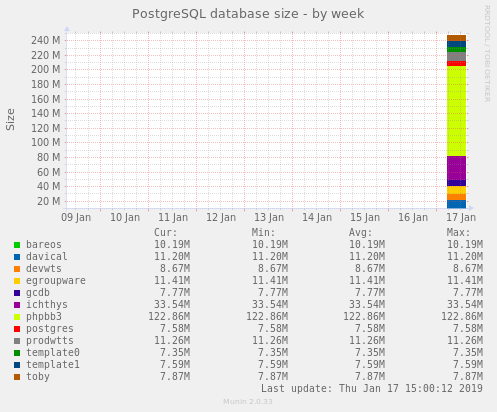Click the egroupware yellow segment in the bar
The height and width of the screenshot is (412, 497).
(456, 190)
